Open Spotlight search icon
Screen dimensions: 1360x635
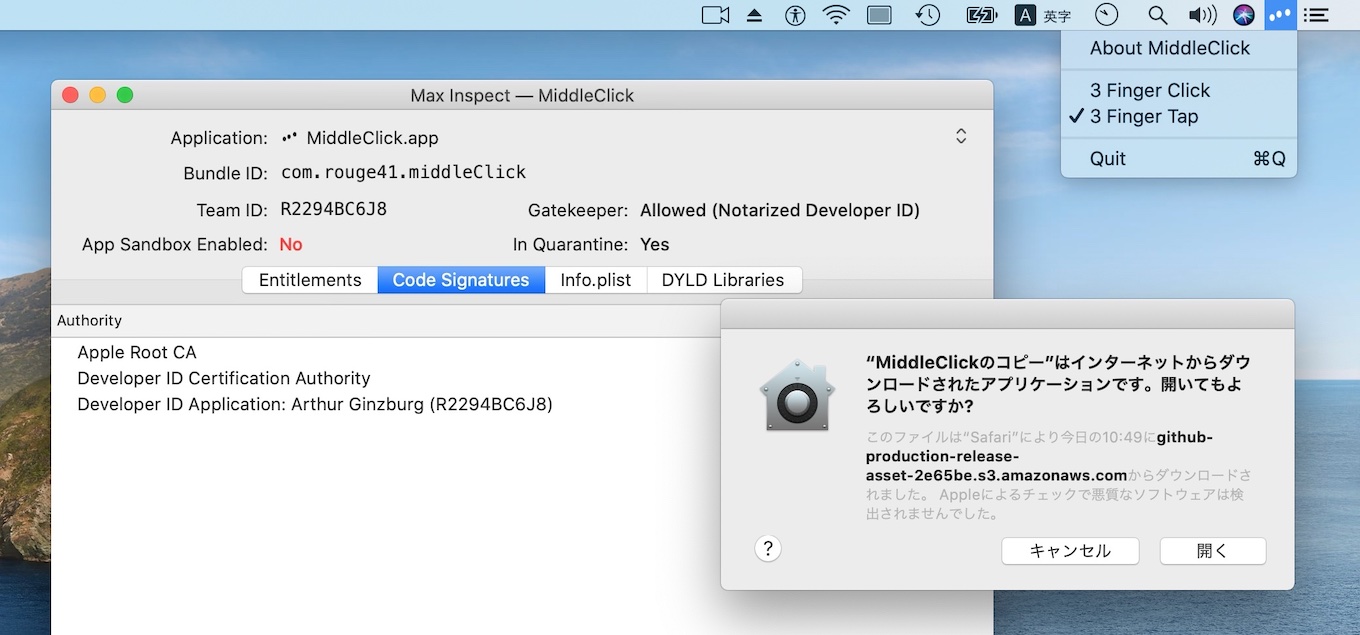point(1157,15)
